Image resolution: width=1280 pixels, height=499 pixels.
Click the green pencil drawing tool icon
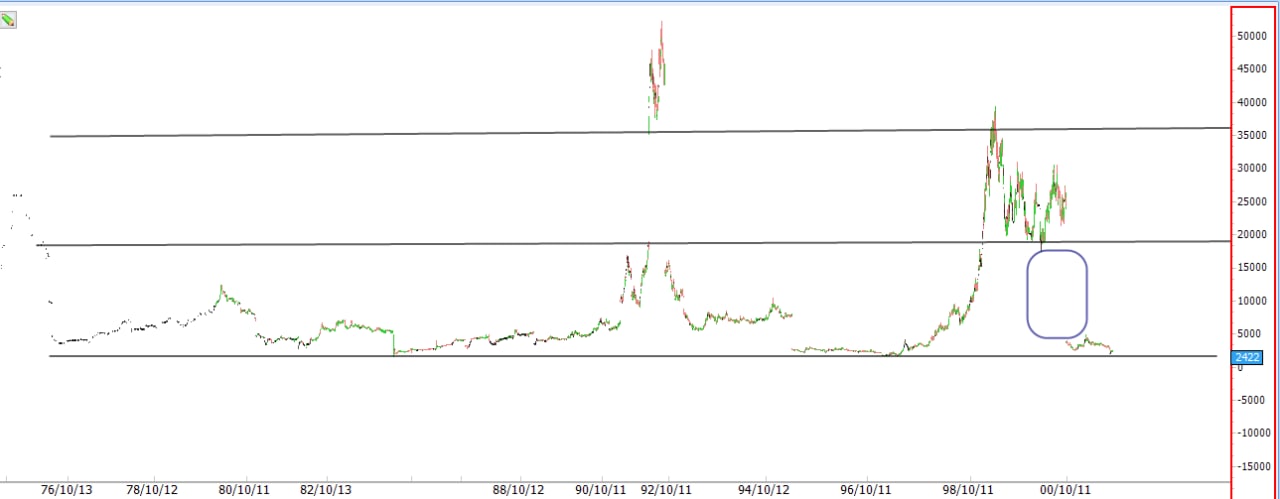click(x=7, y=19)
